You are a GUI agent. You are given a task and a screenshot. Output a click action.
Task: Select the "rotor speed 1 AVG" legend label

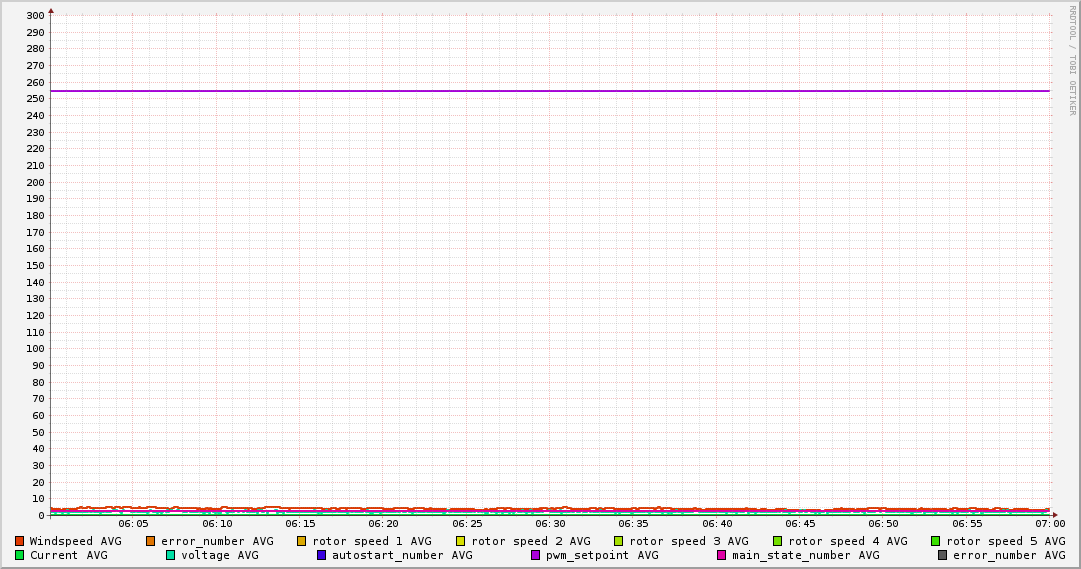click(372, 541)
